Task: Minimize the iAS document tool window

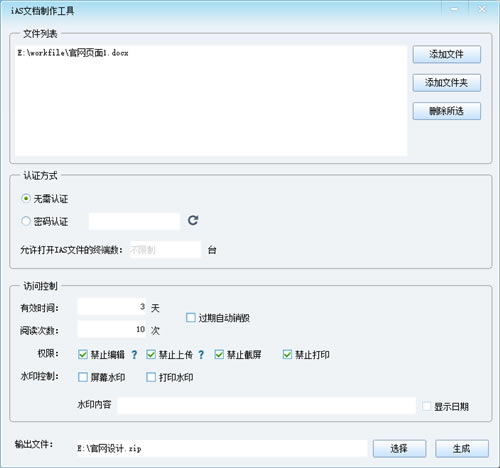Action: pos(455,9)
